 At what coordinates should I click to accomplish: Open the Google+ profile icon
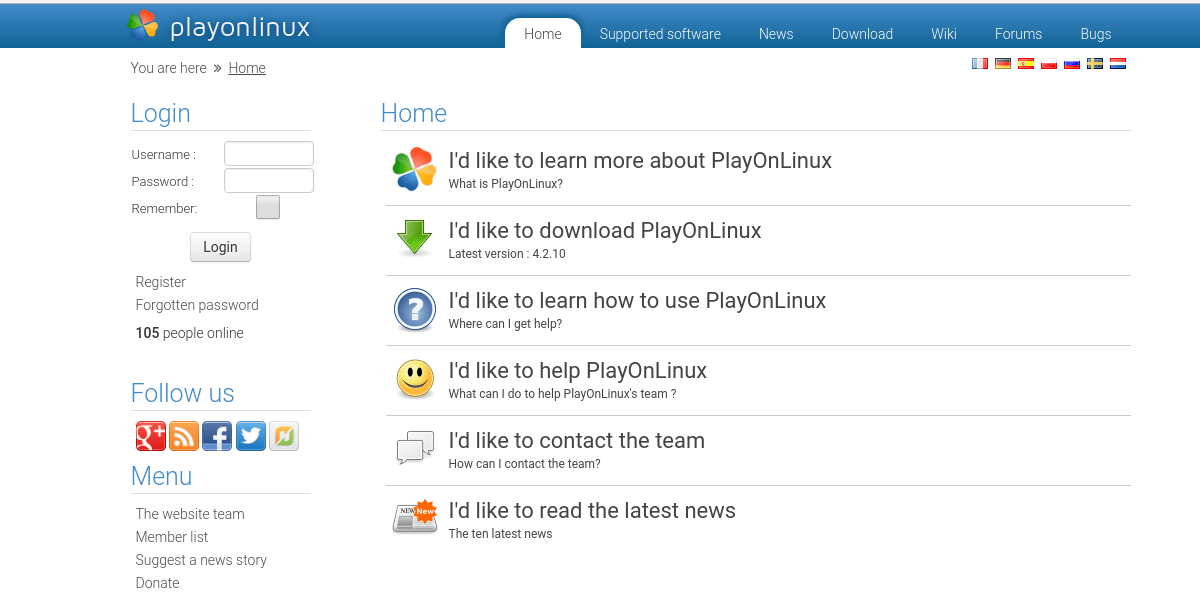pos(150,436)
